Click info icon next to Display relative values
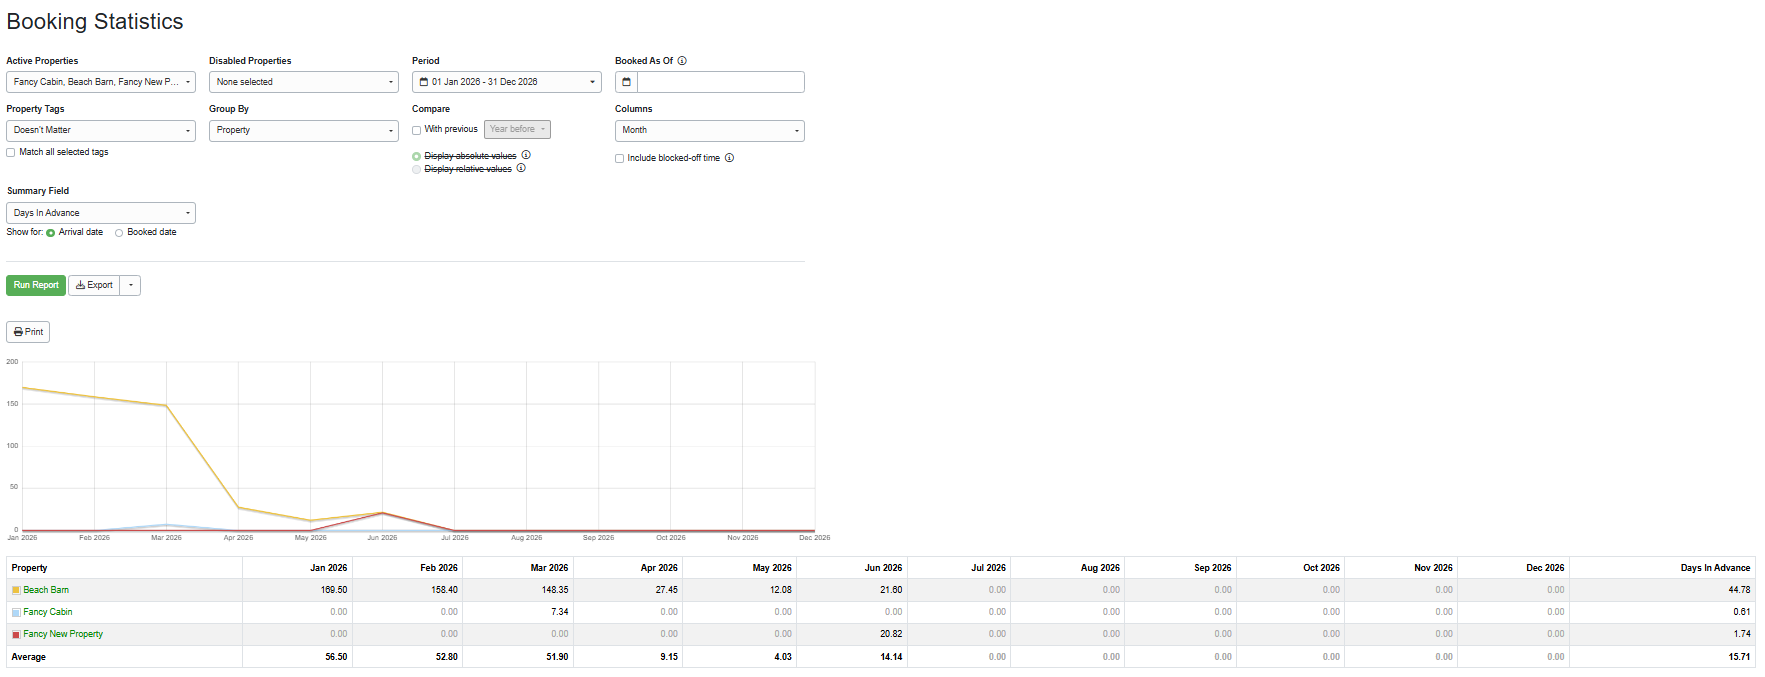This screenshot has height=677, width=1765. click(x=521, y=168)
